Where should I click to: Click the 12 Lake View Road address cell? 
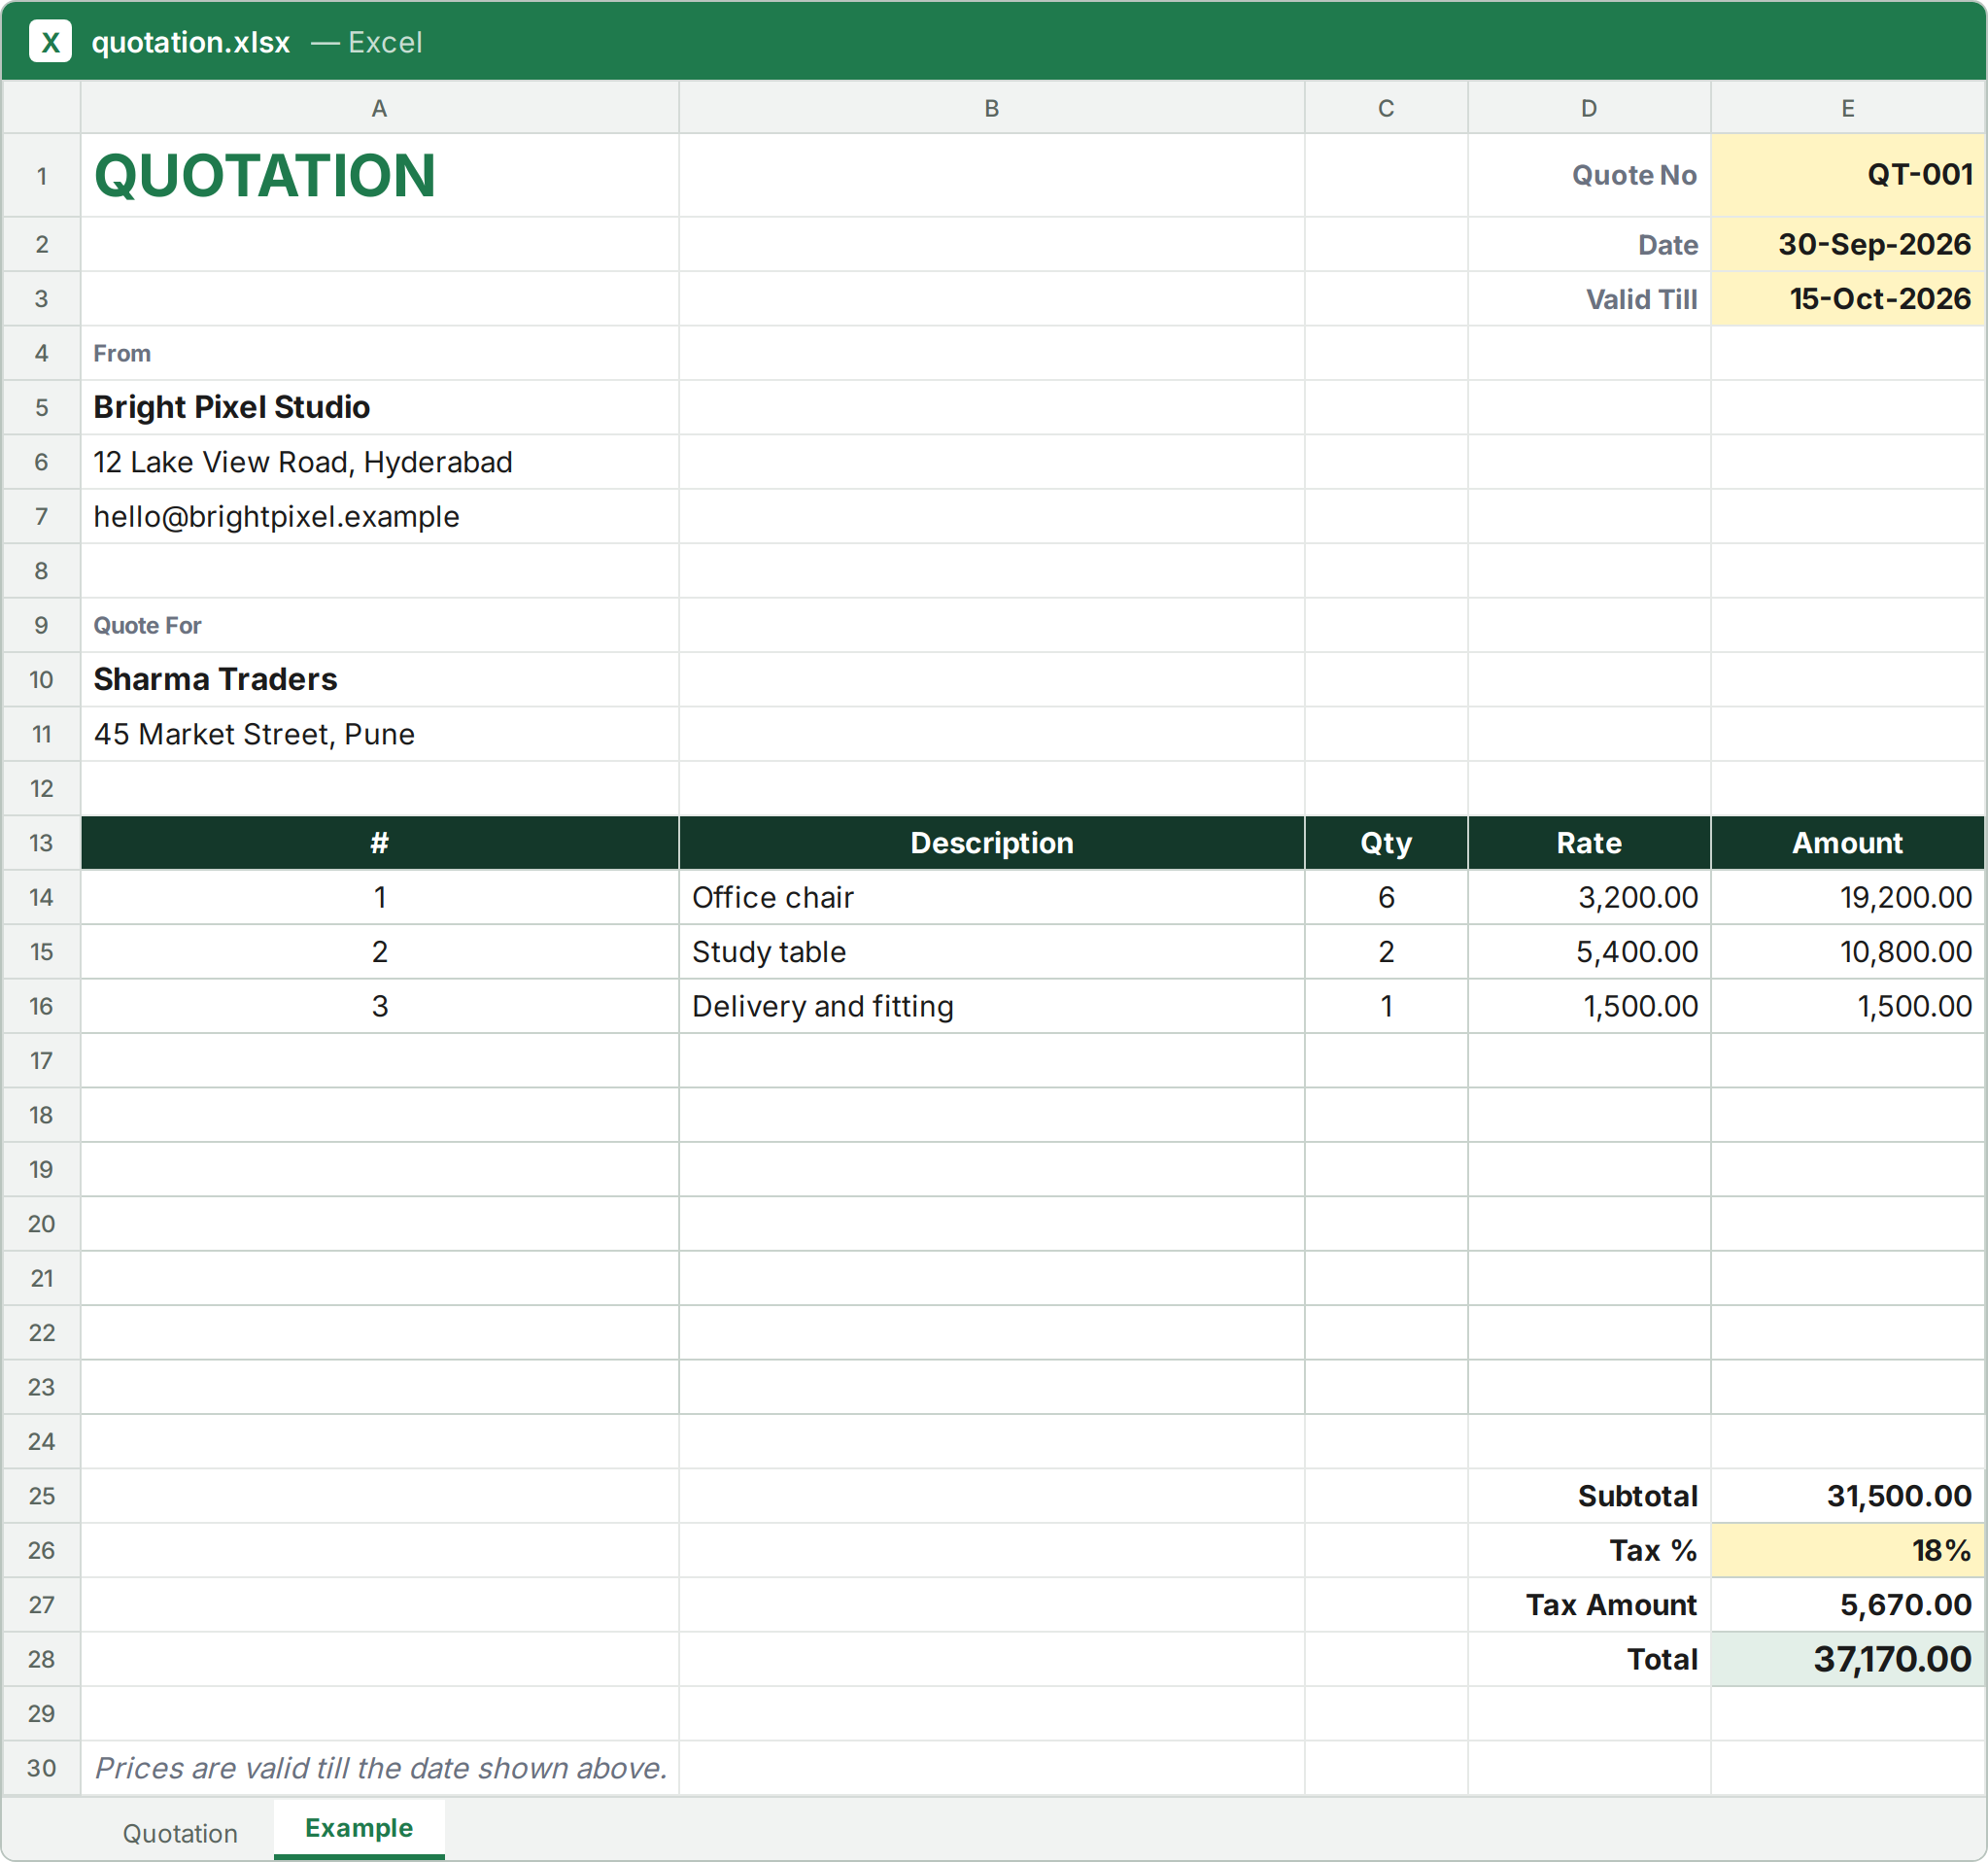click(x=379, y=462)
